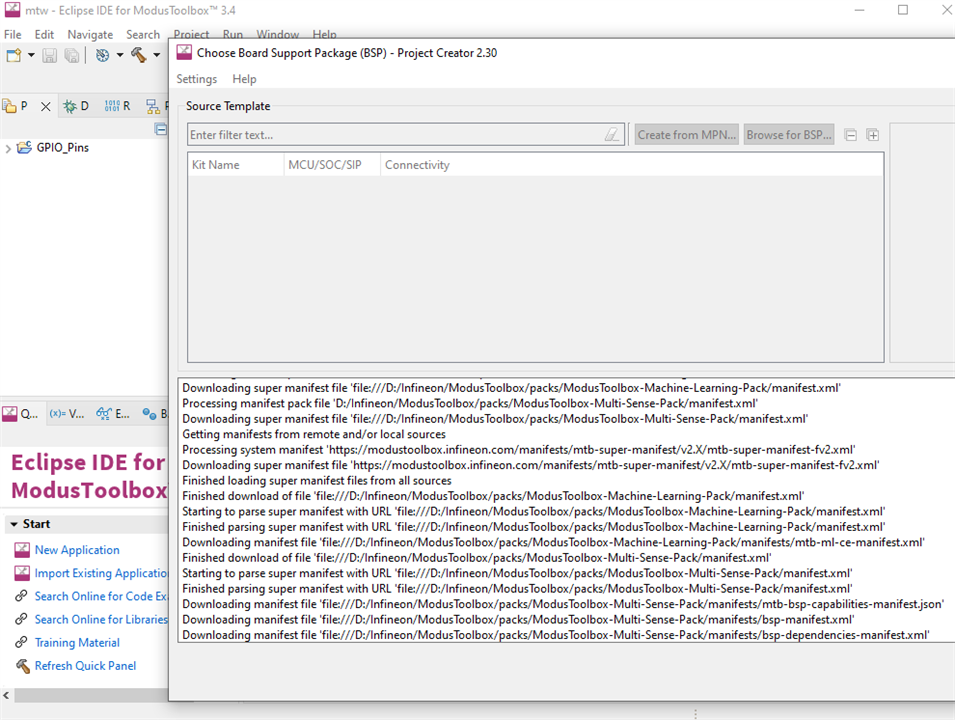Open the dropdown arrow beside the New icon

[31, 55]
